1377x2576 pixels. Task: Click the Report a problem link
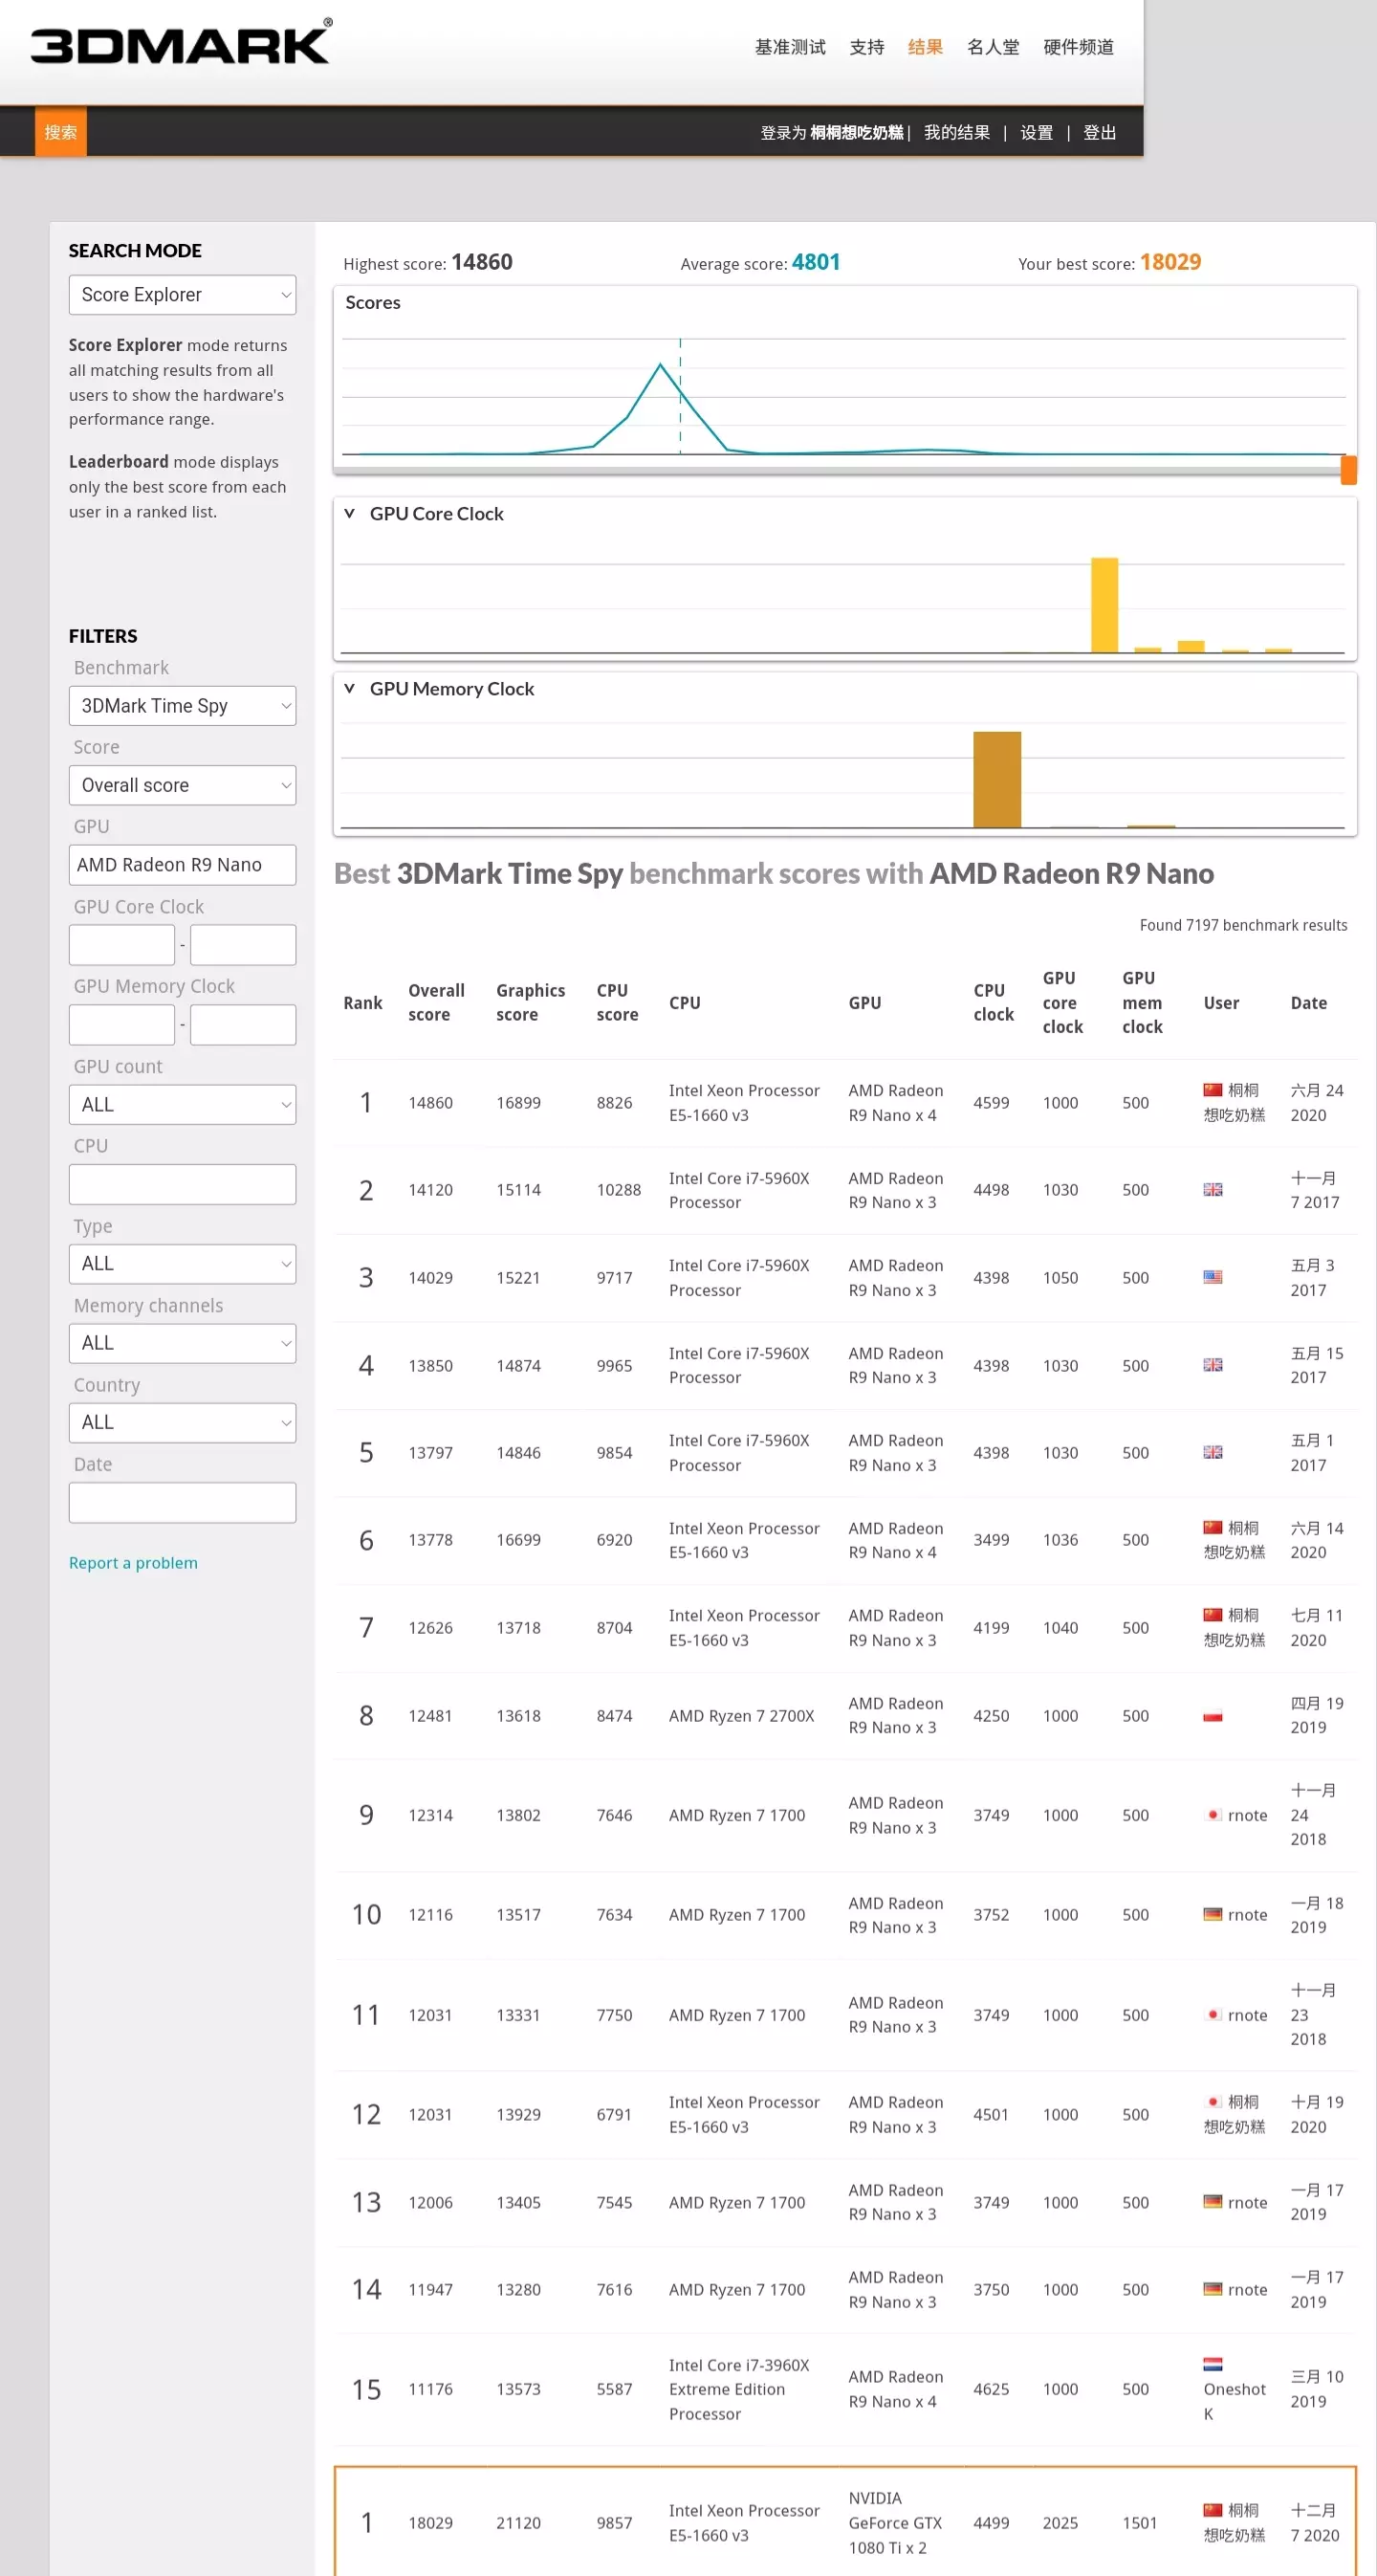coord(133,1563)
